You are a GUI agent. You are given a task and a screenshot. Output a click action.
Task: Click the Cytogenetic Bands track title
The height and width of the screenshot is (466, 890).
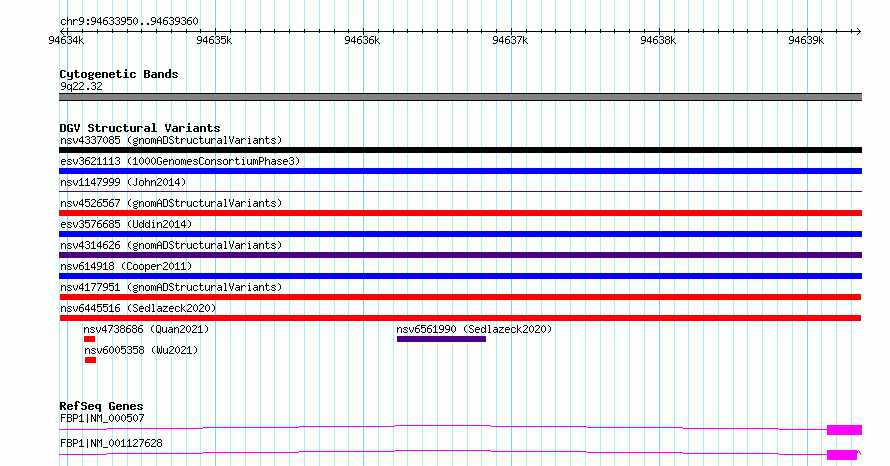tap(119, 74)
